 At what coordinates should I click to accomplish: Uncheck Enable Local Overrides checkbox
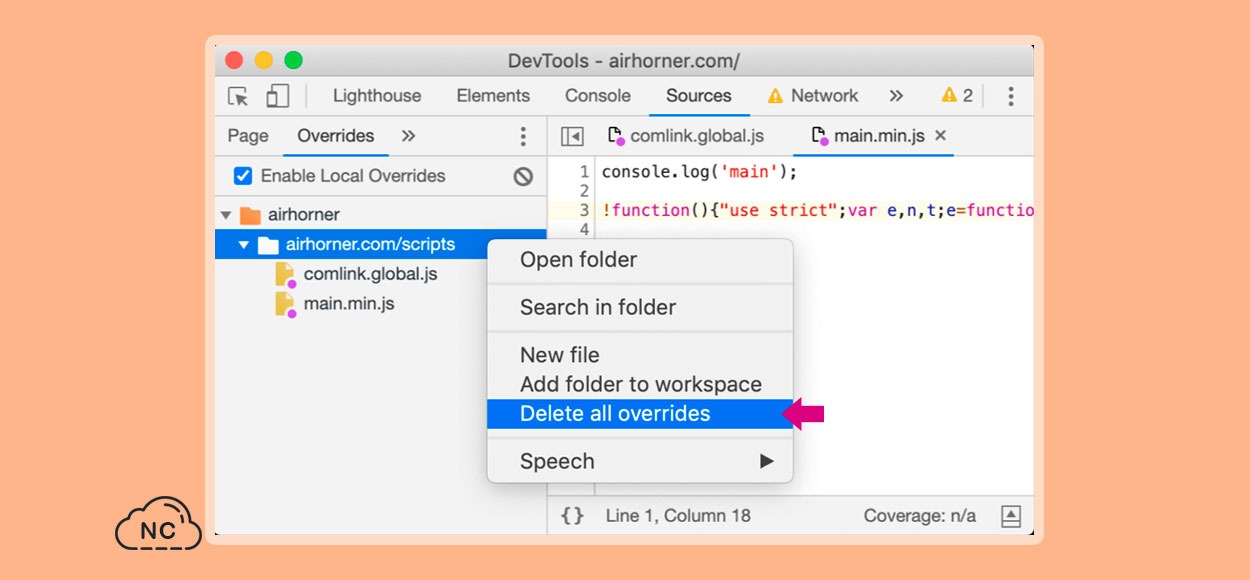[243, 176]
